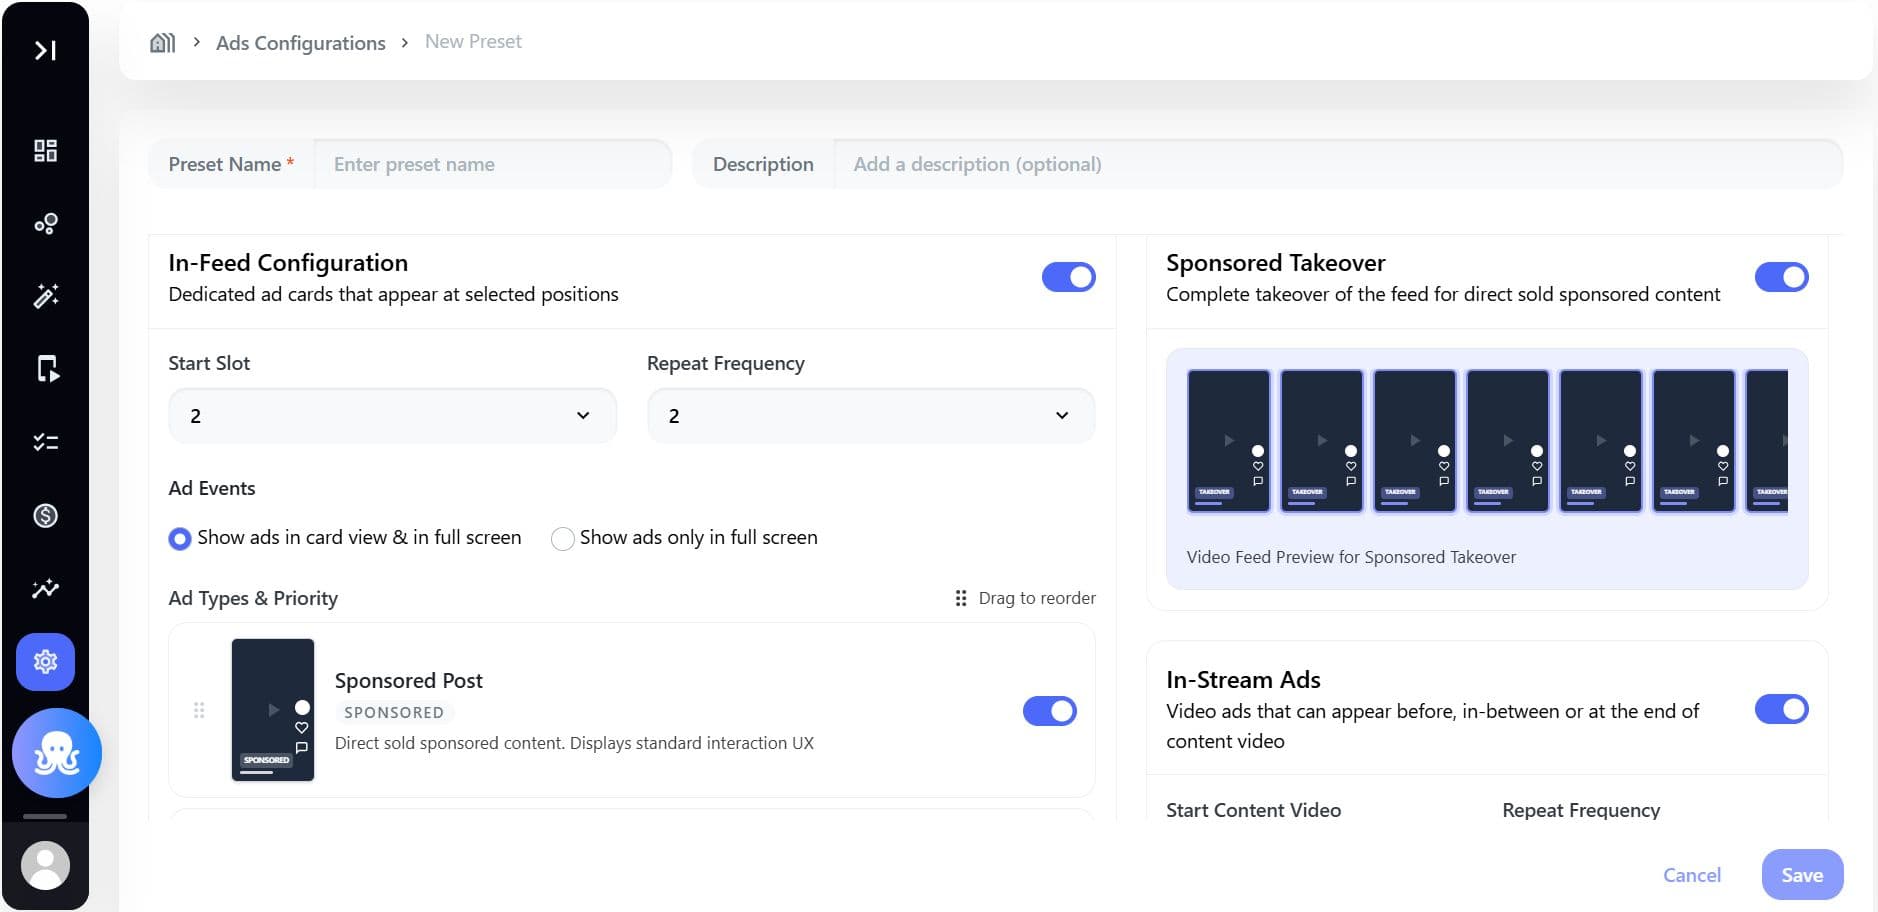
Task: Open the checklist icon in sidebar
Action: pos(45,442)
